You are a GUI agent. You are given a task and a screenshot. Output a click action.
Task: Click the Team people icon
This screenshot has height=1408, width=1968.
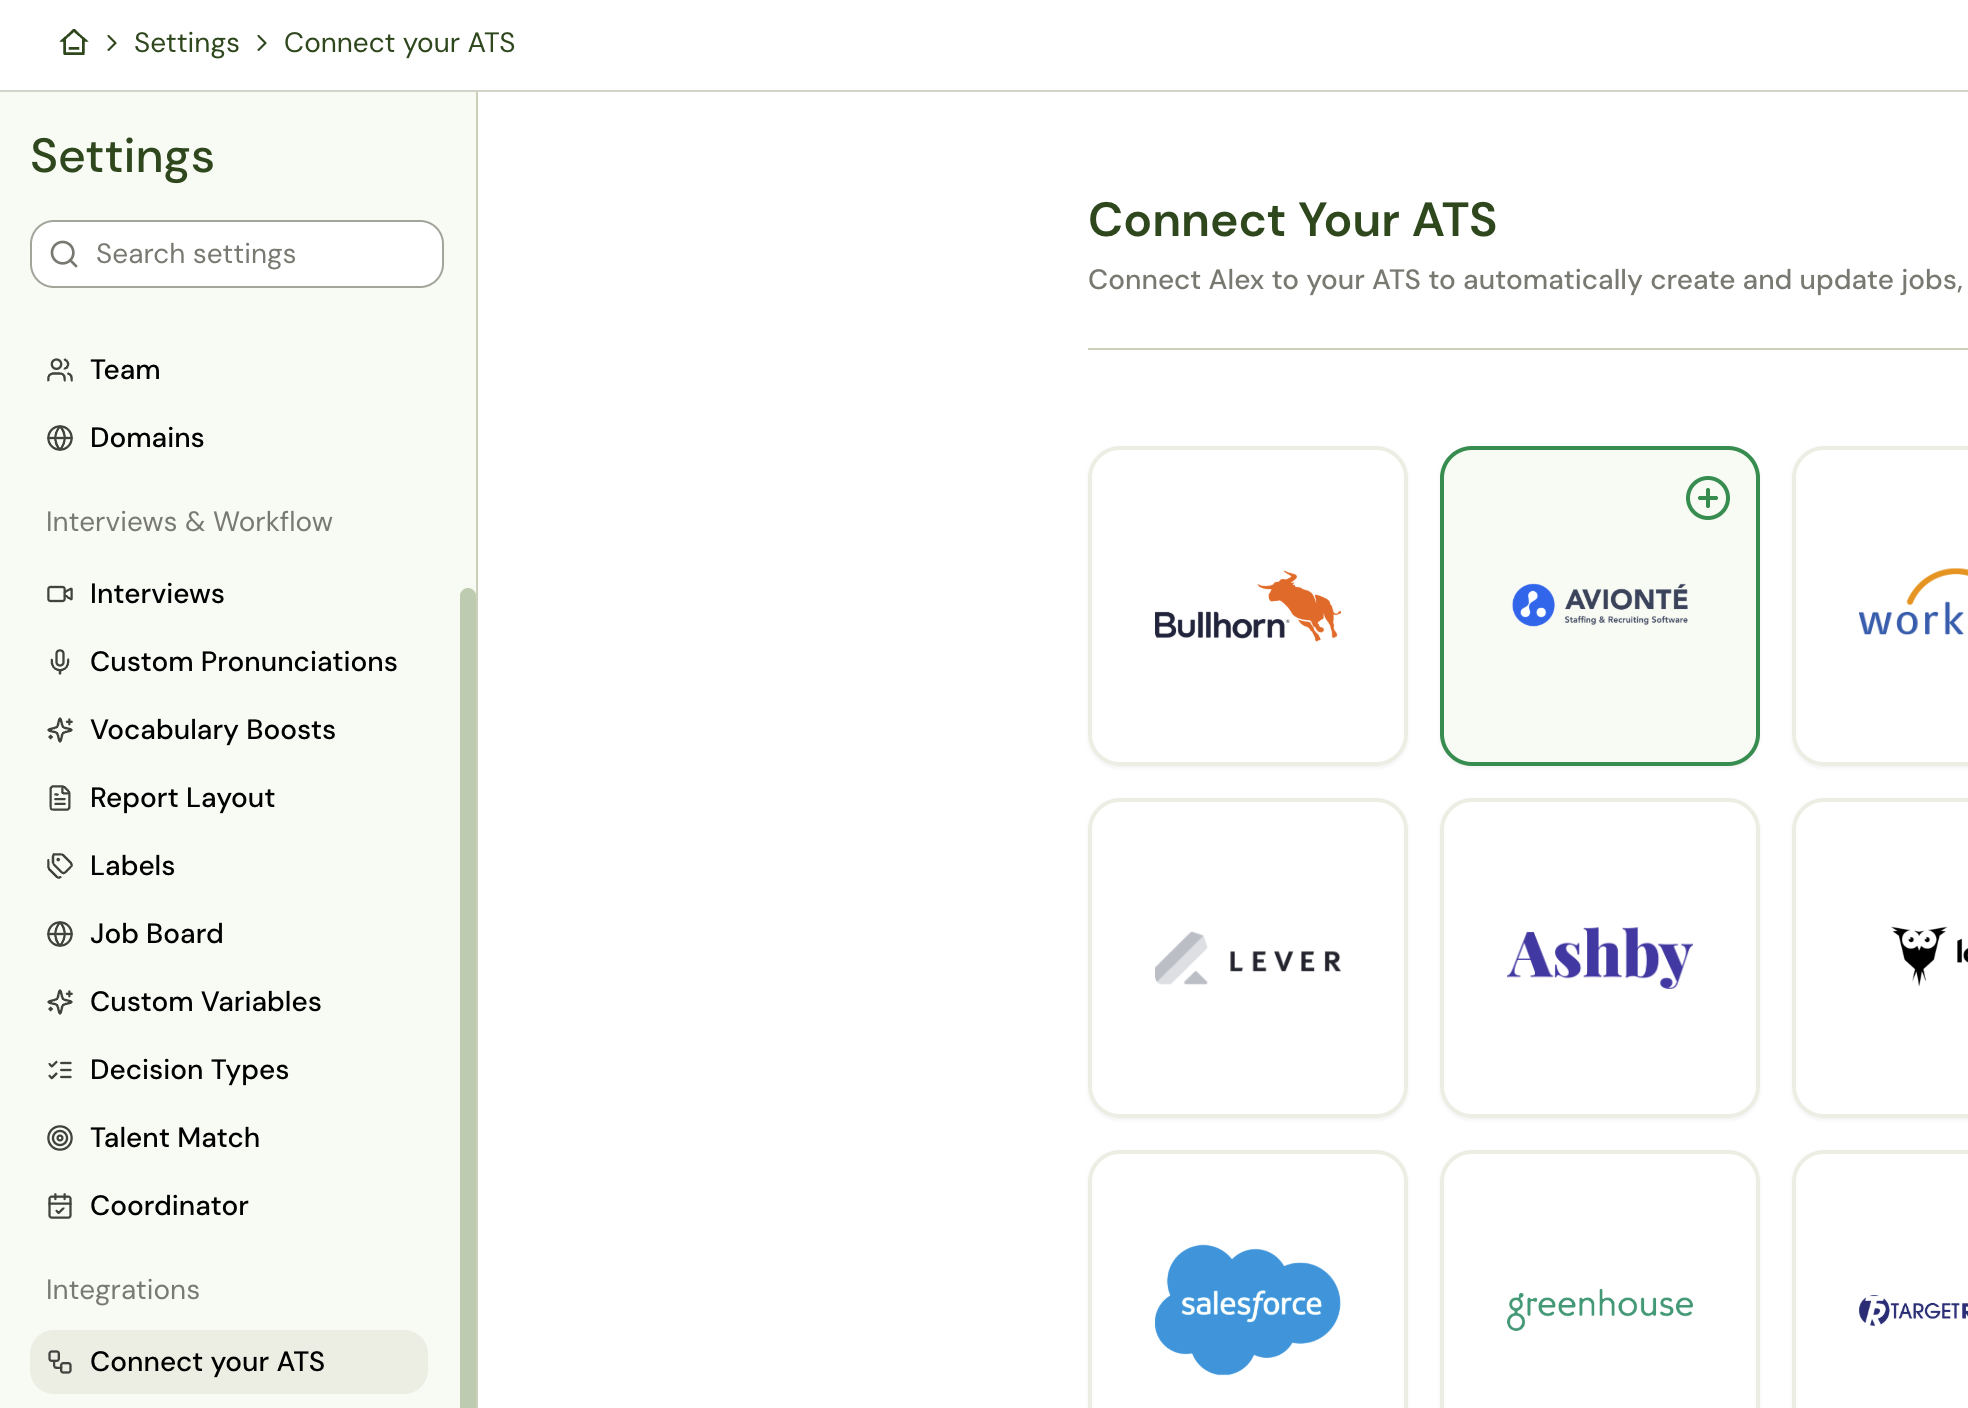tap(60, 370)
